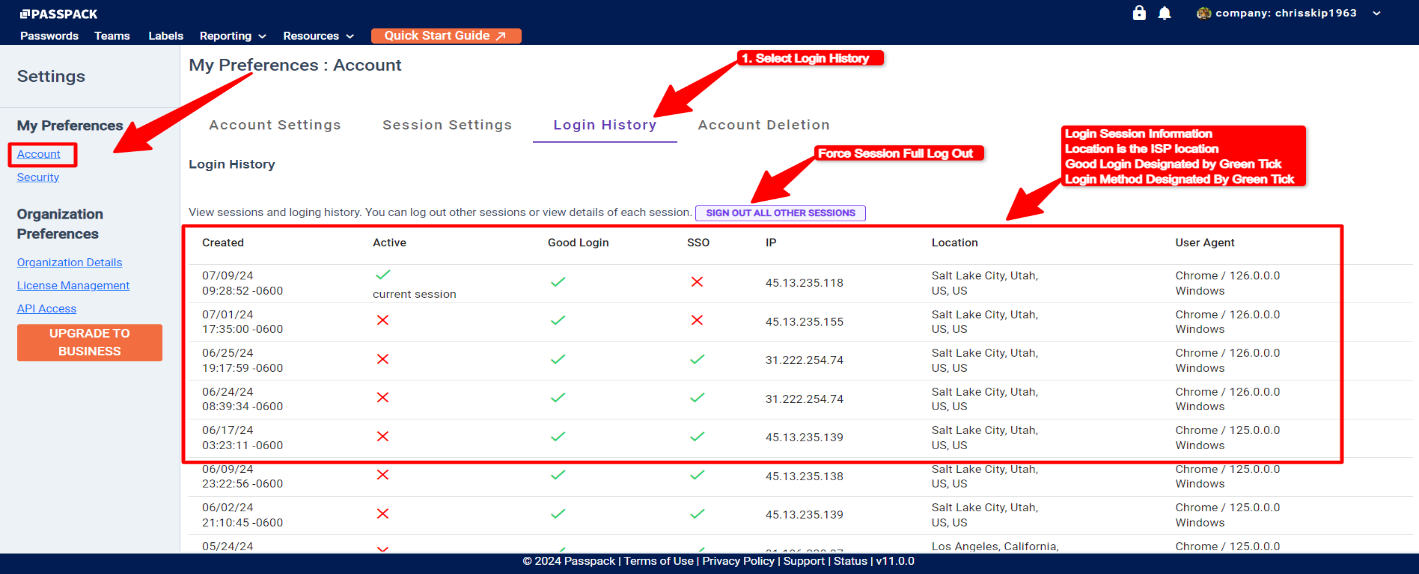Click Los Angeles, California location cell
The width and height of the screenshot is (1419, 574).
[995, 546]
